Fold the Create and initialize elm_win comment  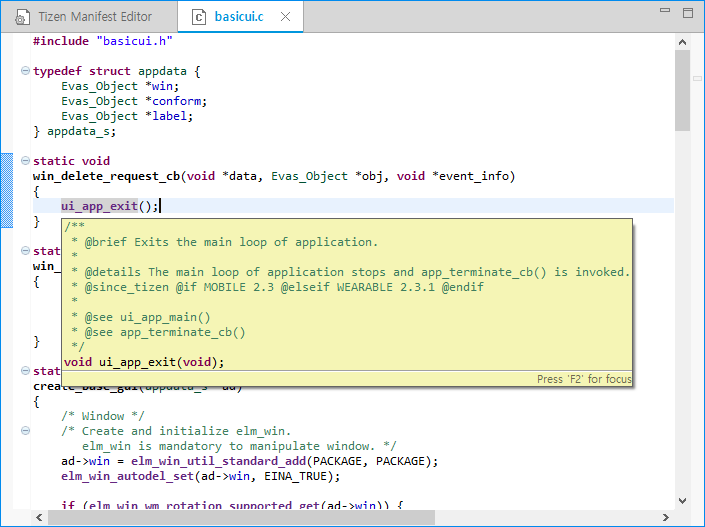(x=25, y=431)
